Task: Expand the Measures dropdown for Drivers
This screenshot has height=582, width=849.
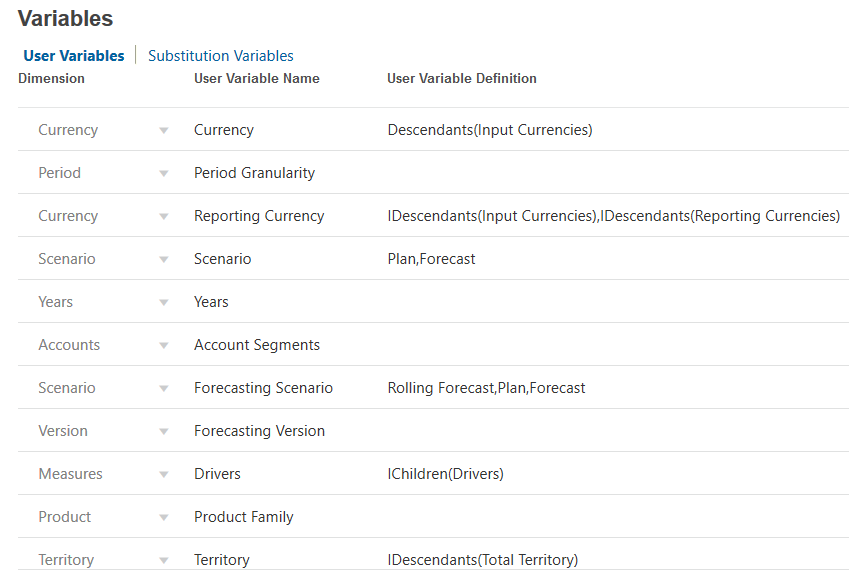Action: (x=163, y=473)
